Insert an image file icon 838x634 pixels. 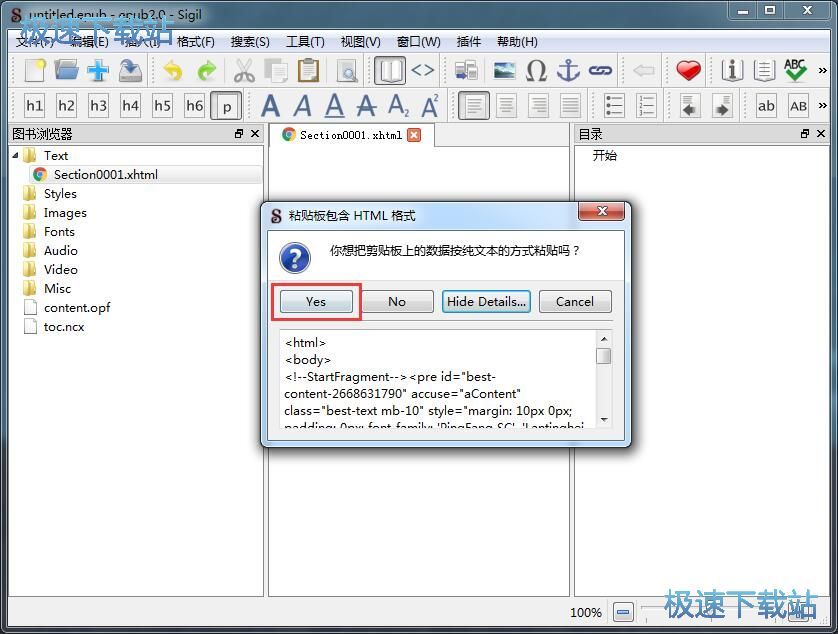[505, 71]
